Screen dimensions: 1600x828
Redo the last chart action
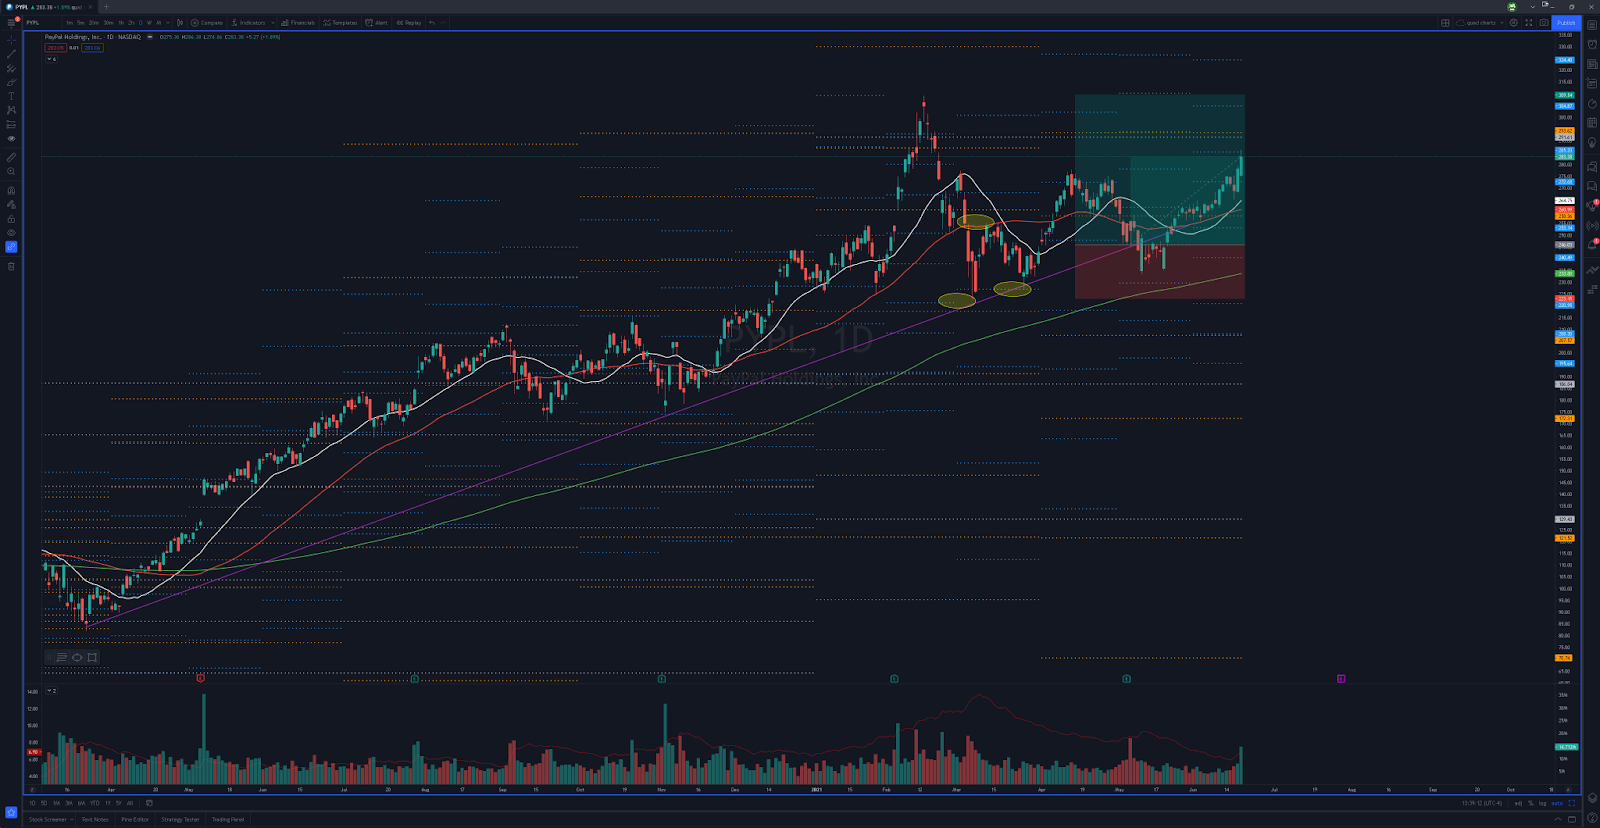point(443,22)
